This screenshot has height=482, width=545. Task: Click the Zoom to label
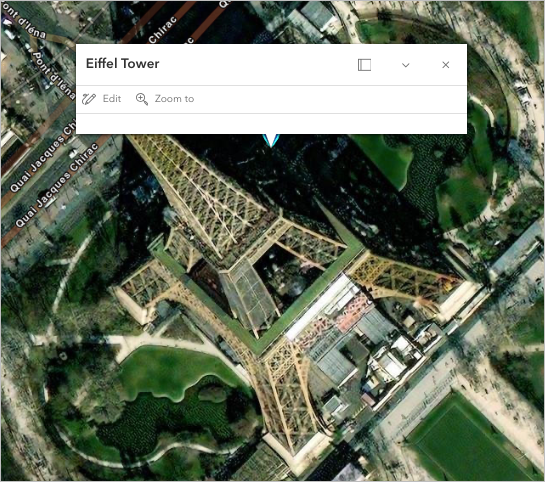click(174, 99)
